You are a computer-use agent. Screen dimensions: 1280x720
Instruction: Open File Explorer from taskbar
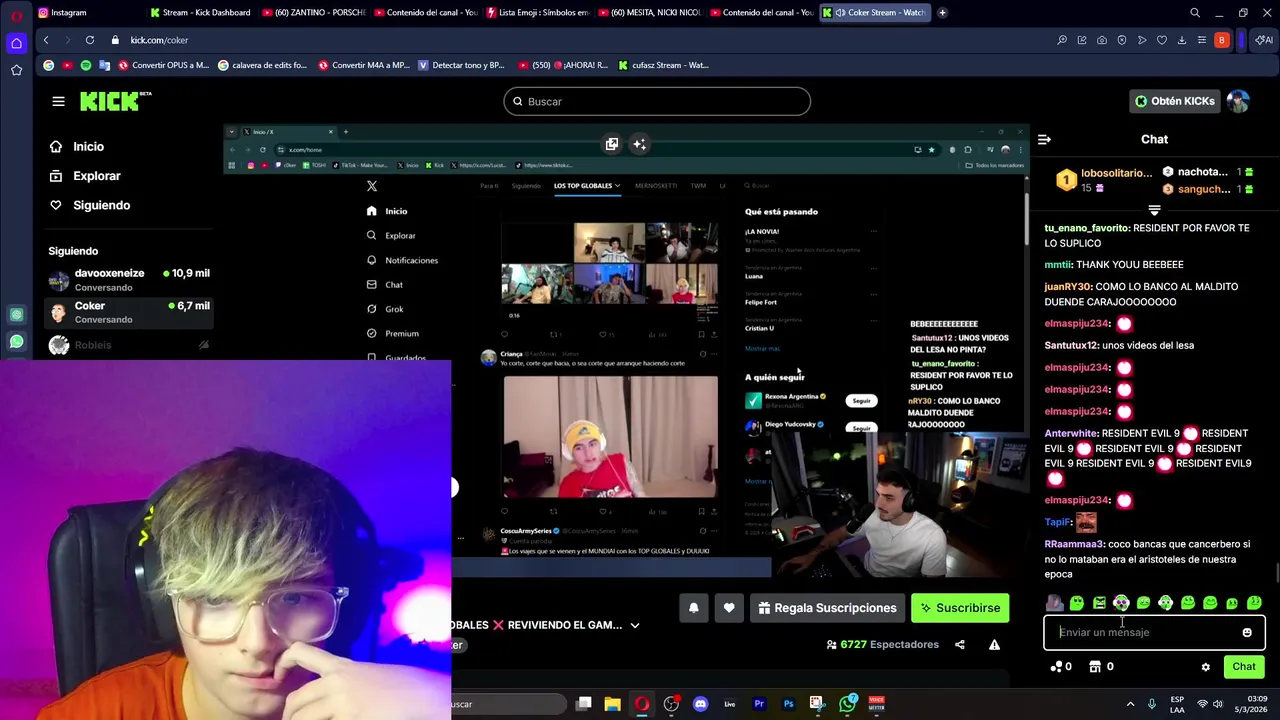point(613,704)
